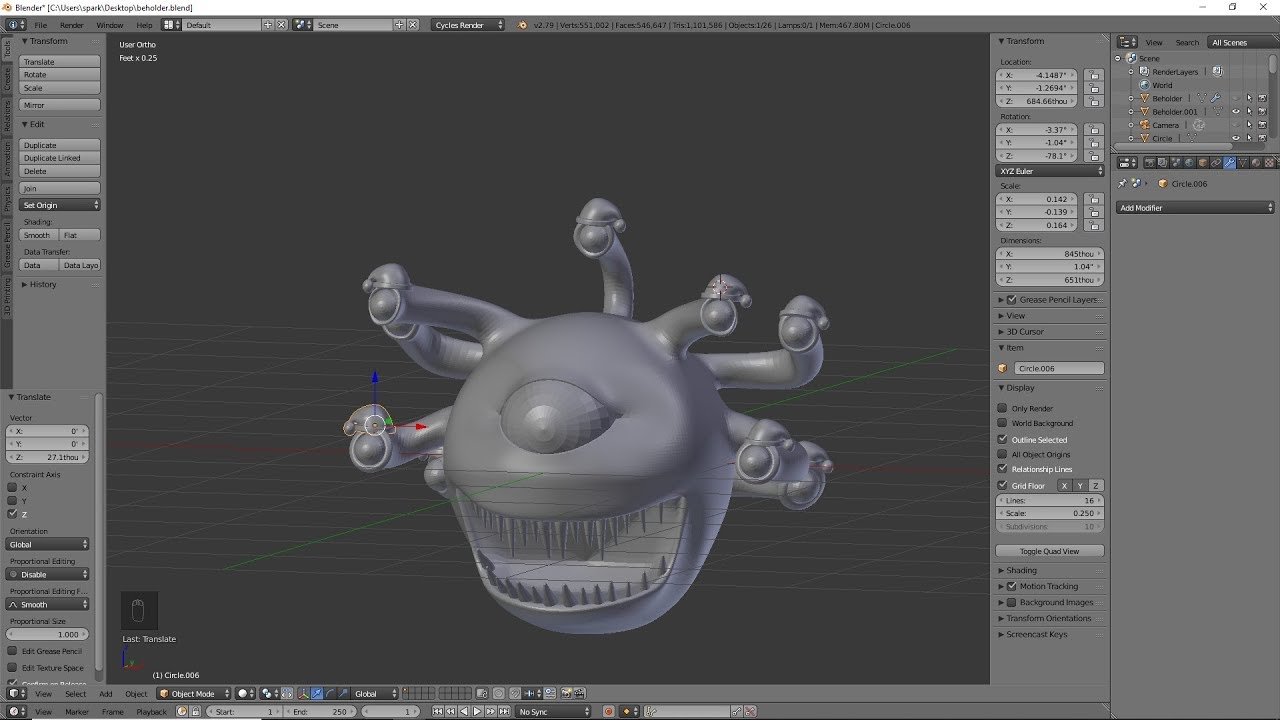The image size is (1280, 720).
Task: Open the Add menu in 3D view header
Action: tap(105, 693)
